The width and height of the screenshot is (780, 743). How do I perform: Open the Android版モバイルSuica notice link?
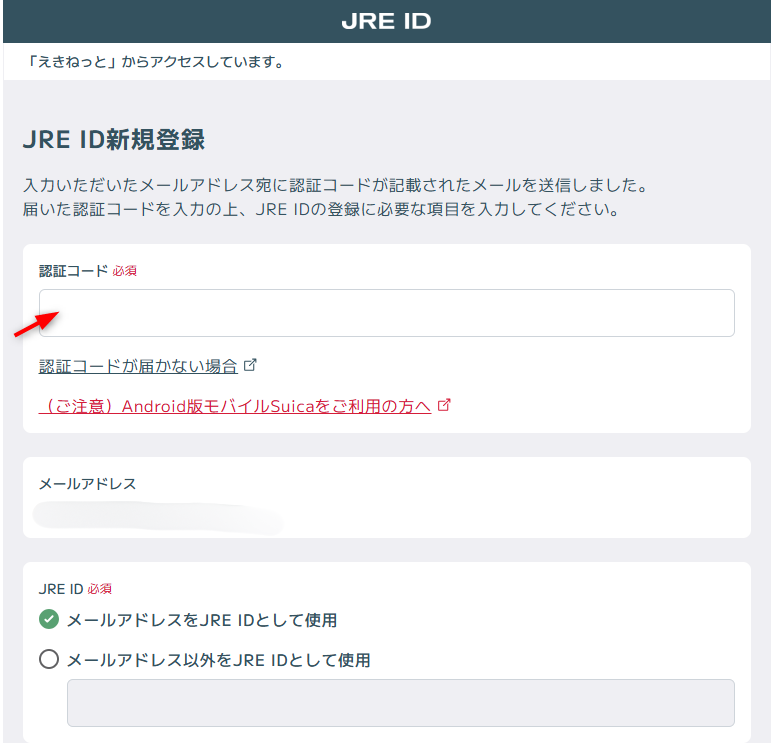(x=235, y=406)
